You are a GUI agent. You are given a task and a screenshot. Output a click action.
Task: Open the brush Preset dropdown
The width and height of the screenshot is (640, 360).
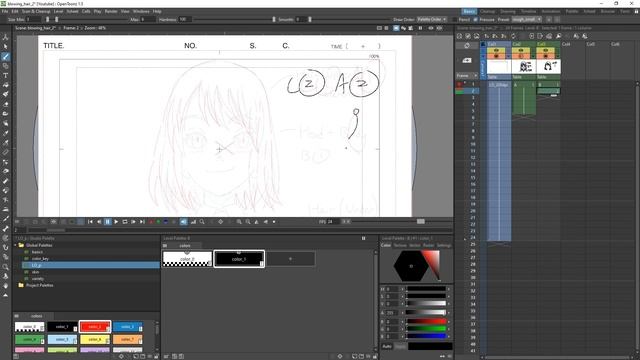(527, 20)
